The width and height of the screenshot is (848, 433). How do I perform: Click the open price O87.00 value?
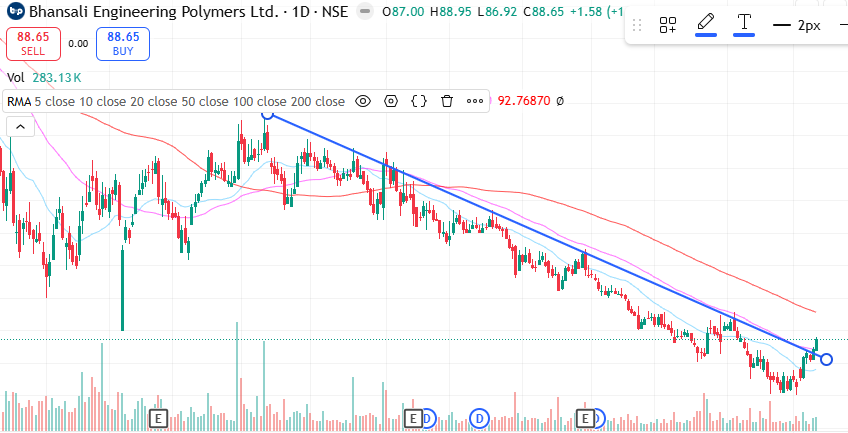click(403, 11)
